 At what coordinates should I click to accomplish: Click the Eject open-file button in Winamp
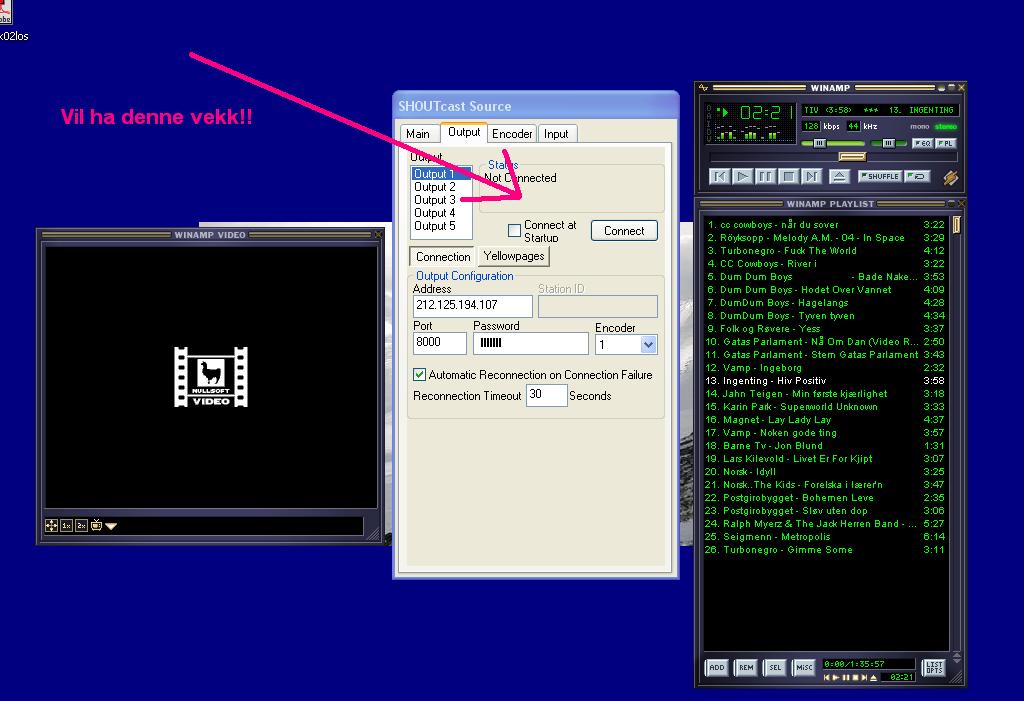pyautogui.click(x=839, y=176)
